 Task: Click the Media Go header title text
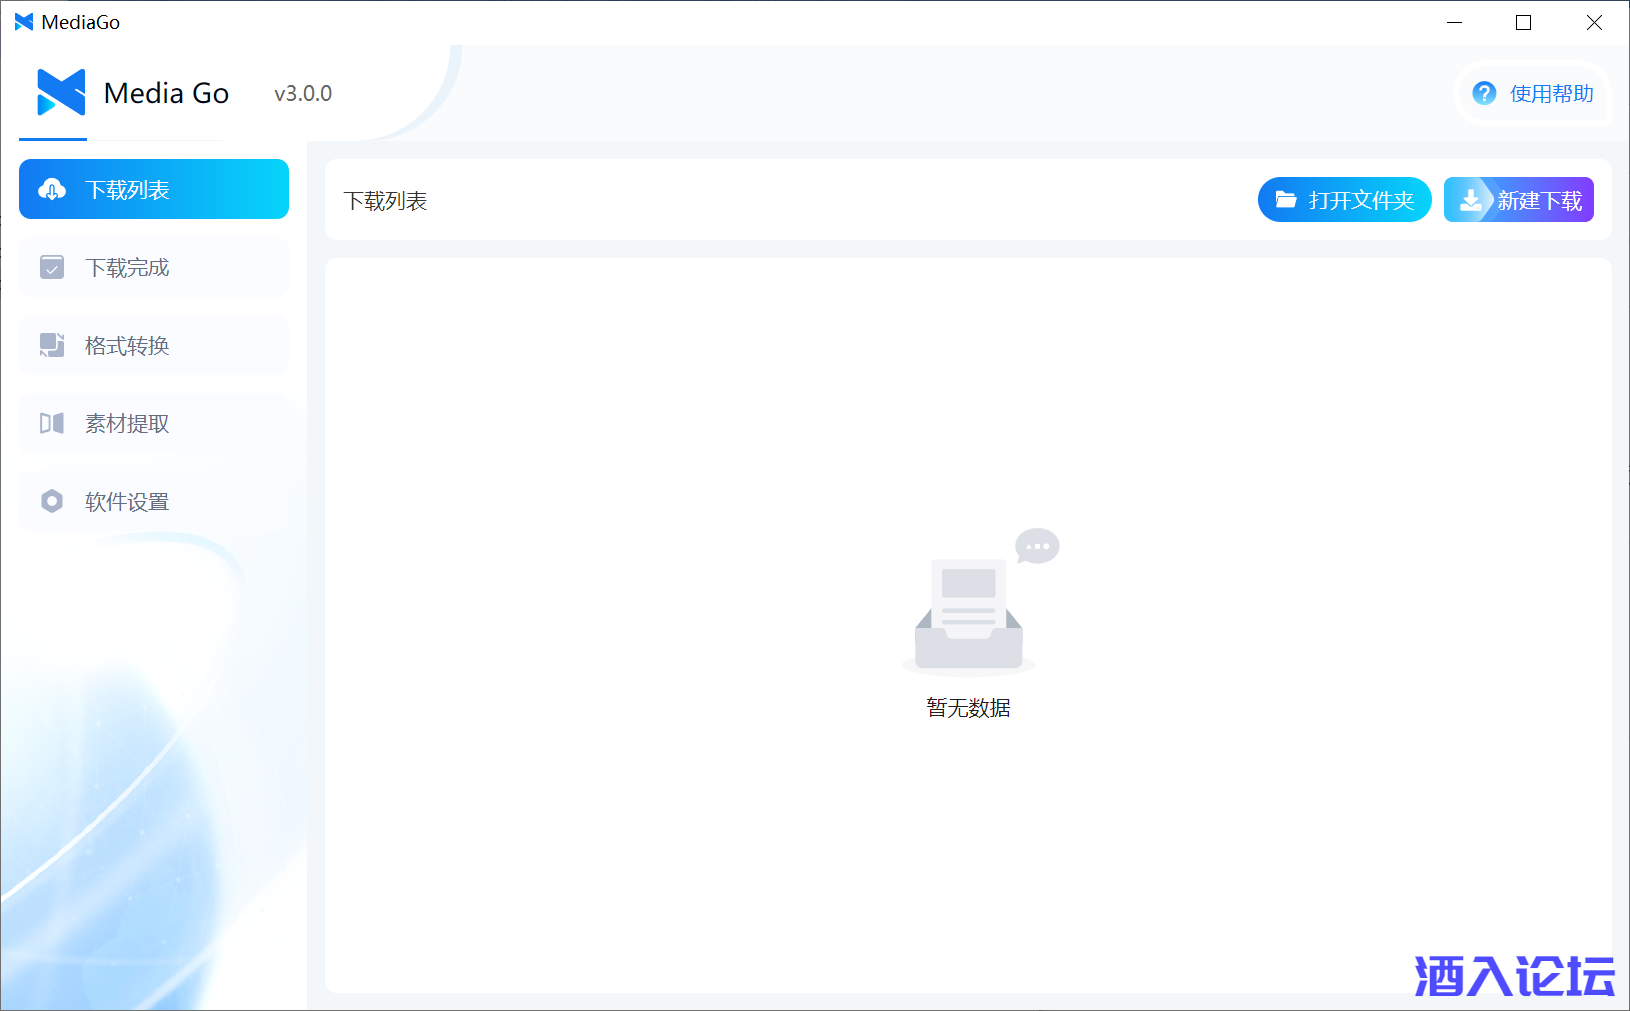coord(167,93)
